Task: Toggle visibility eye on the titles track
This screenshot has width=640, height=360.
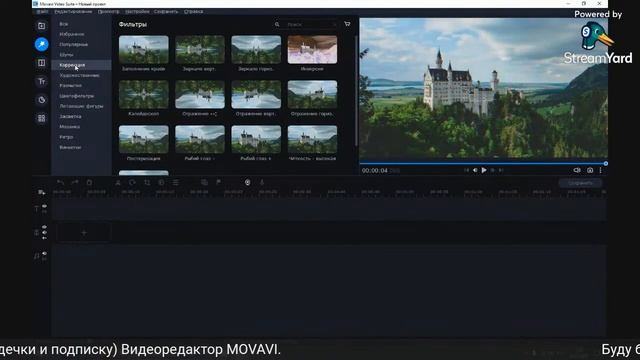Action: 44,206
